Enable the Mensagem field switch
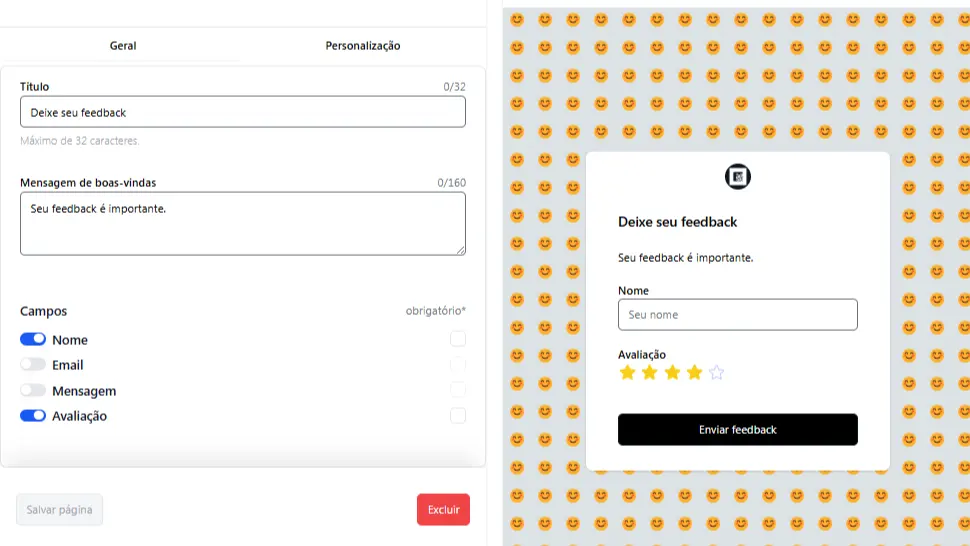This screenshot has height=546, width=970. point(33,390)
